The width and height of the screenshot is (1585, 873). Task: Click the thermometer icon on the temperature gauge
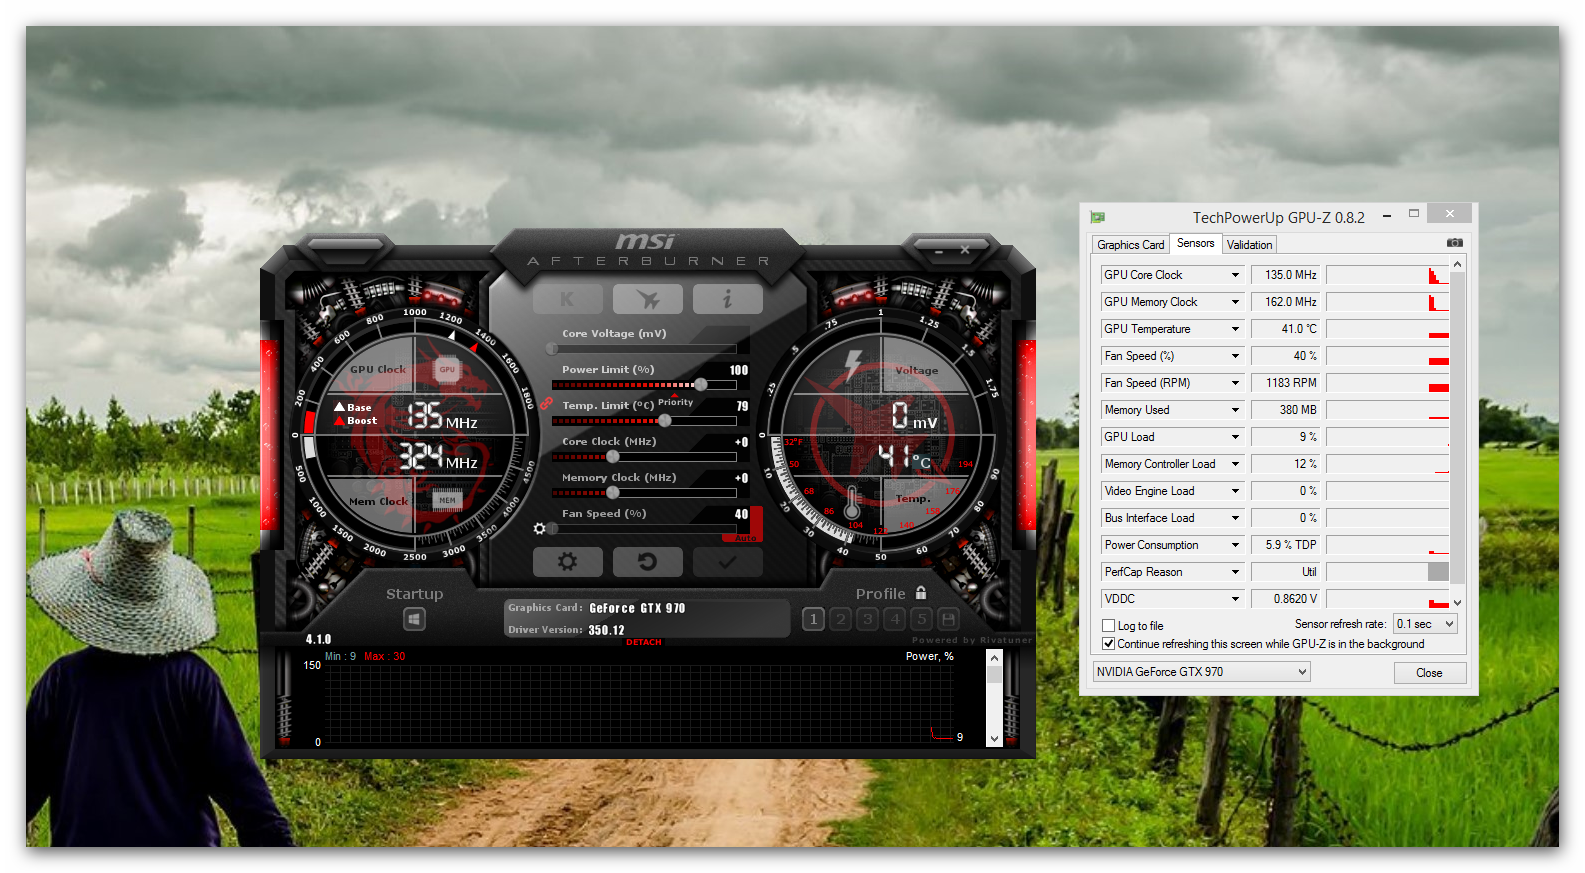(x=852, y=502)
